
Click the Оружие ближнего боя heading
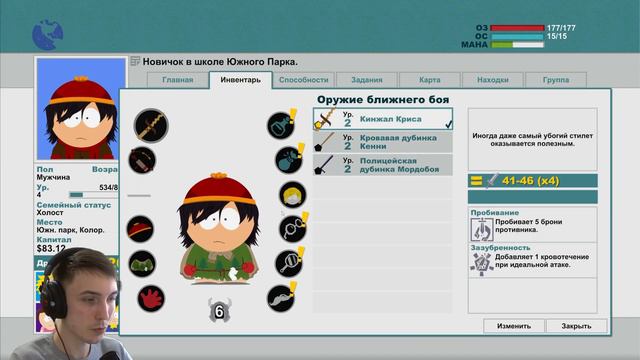tap(383, 100)
